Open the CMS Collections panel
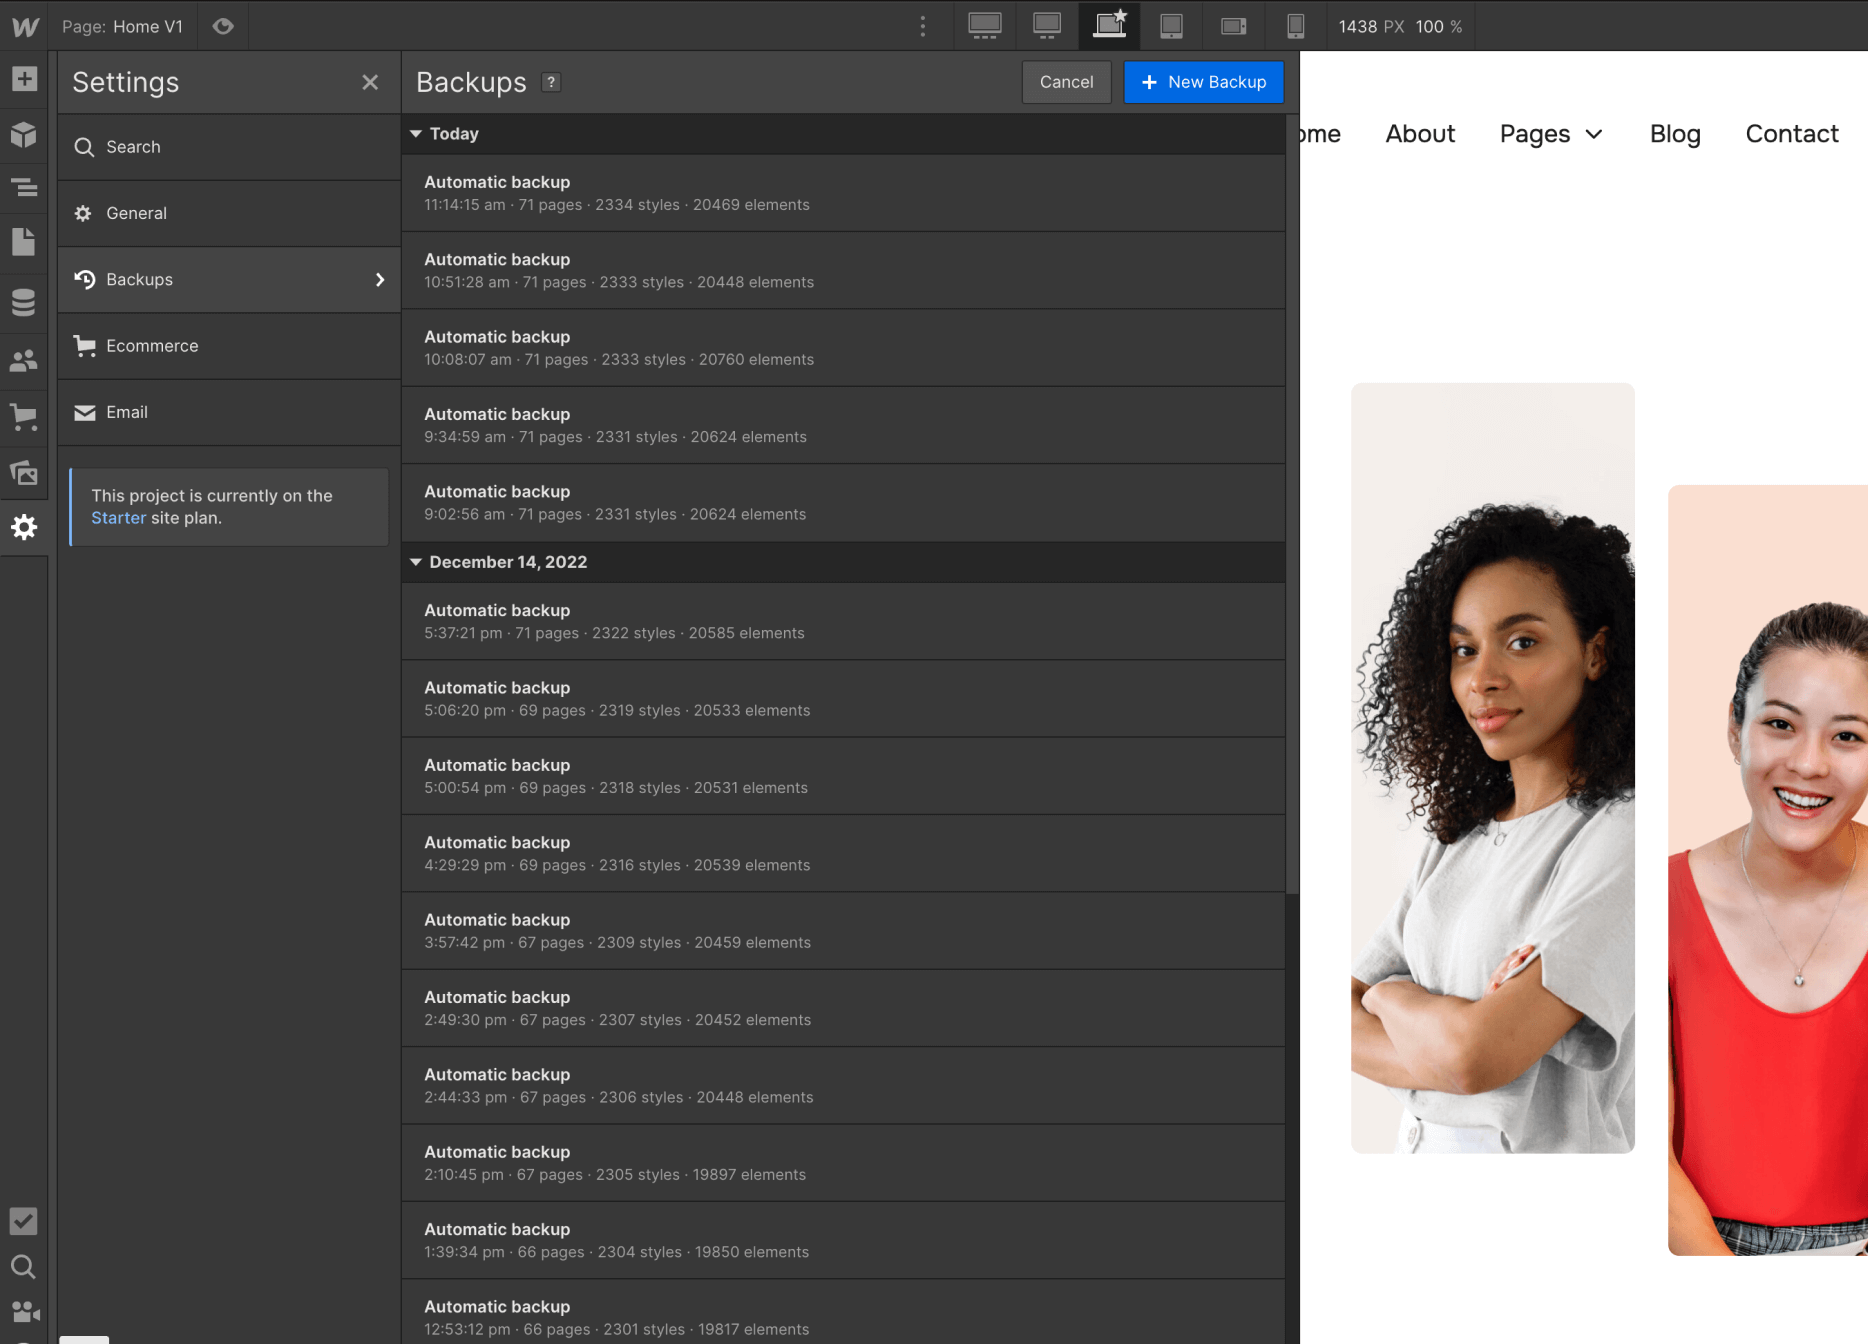 (24, 301)
